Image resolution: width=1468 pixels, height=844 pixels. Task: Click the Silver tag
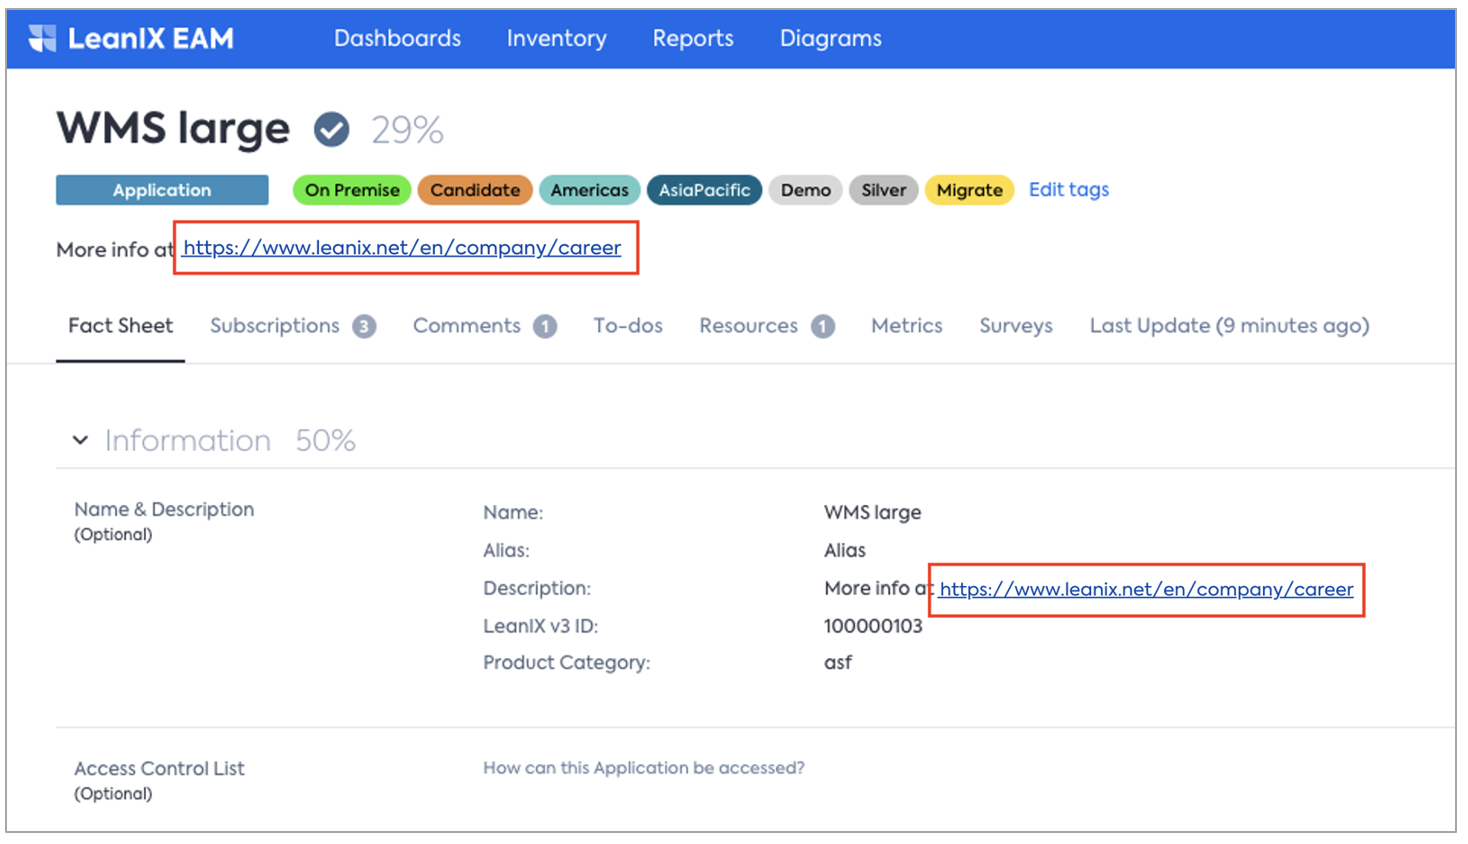tap(884, 190)
